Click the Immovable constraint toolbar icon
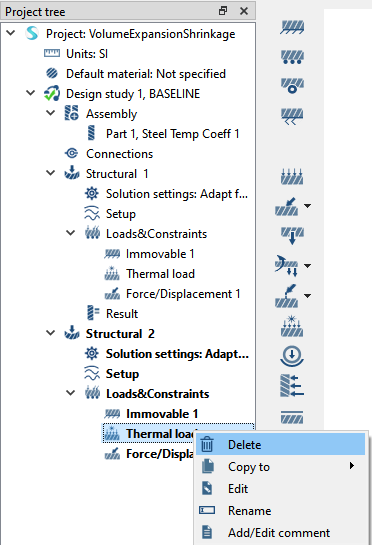The height and width of the screenshot is (545, 372). 292,27
